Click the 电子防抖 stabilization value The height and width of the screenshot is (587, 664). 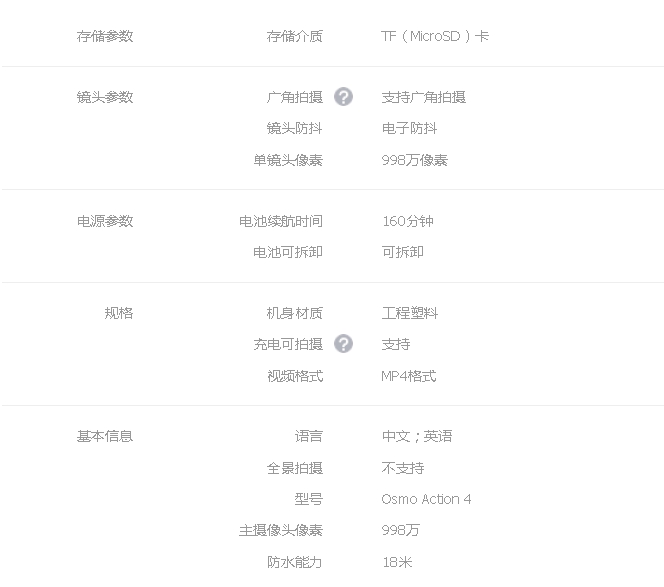[x=409, y=128]
